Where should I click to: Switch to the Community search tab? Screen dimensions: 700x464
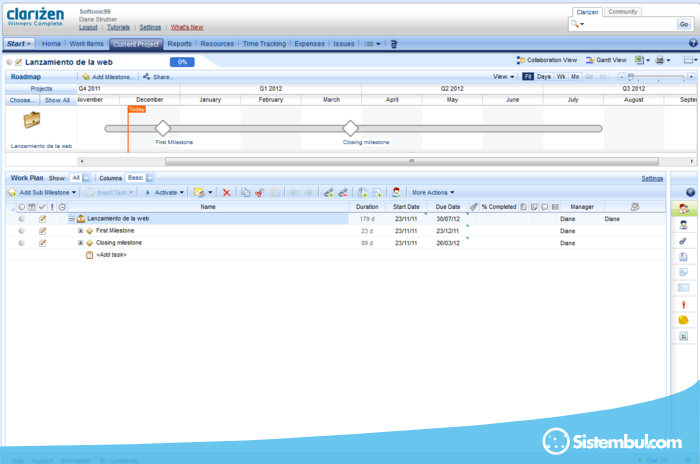(624, 11)
